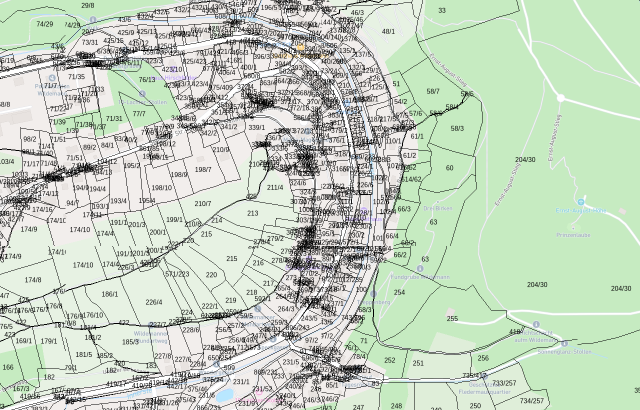Select parcel label 61/1

click(417, 136)
